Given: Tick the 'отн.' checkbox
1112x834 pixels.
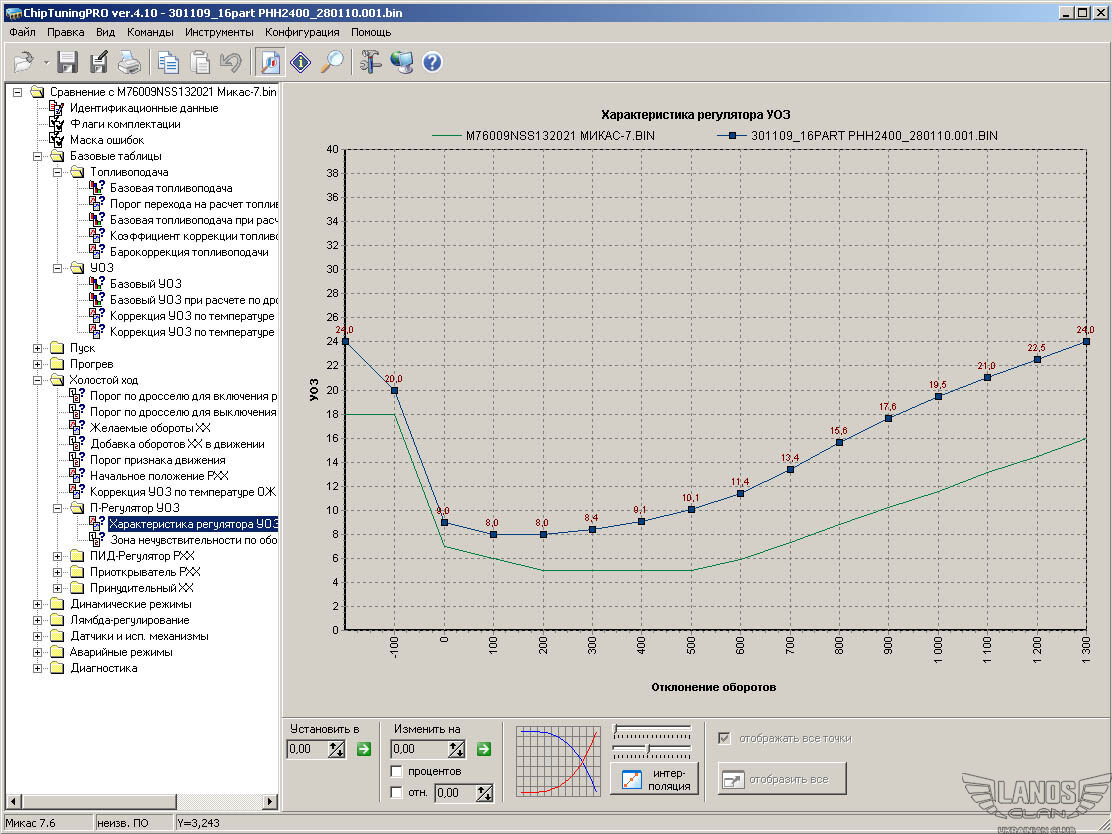Looking at the screenshot, I should [397, 793].
